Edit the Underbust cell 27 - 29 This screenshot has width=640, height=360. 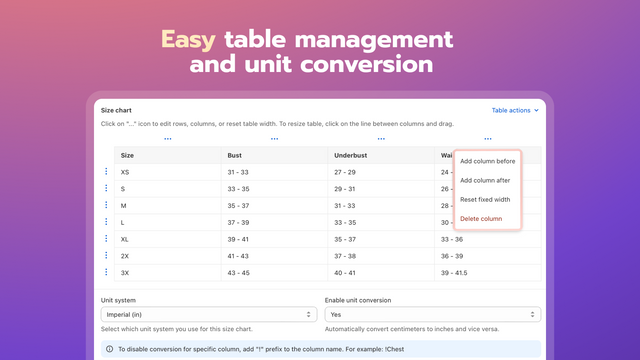click(381, 172)
